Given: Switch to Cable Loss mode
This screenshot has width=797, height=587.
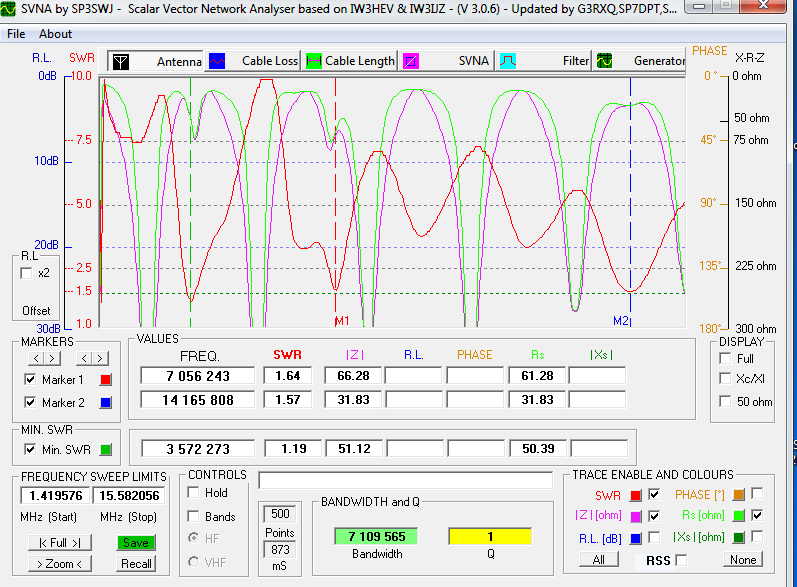Looking at the screenshot, I should (x=217, y=61).
